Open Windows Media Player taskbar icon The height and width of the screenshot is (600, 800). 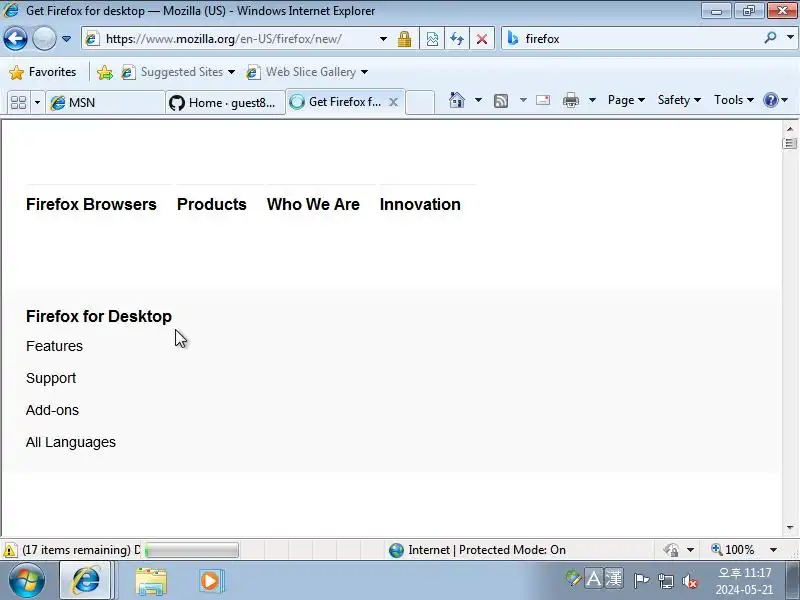210,581
